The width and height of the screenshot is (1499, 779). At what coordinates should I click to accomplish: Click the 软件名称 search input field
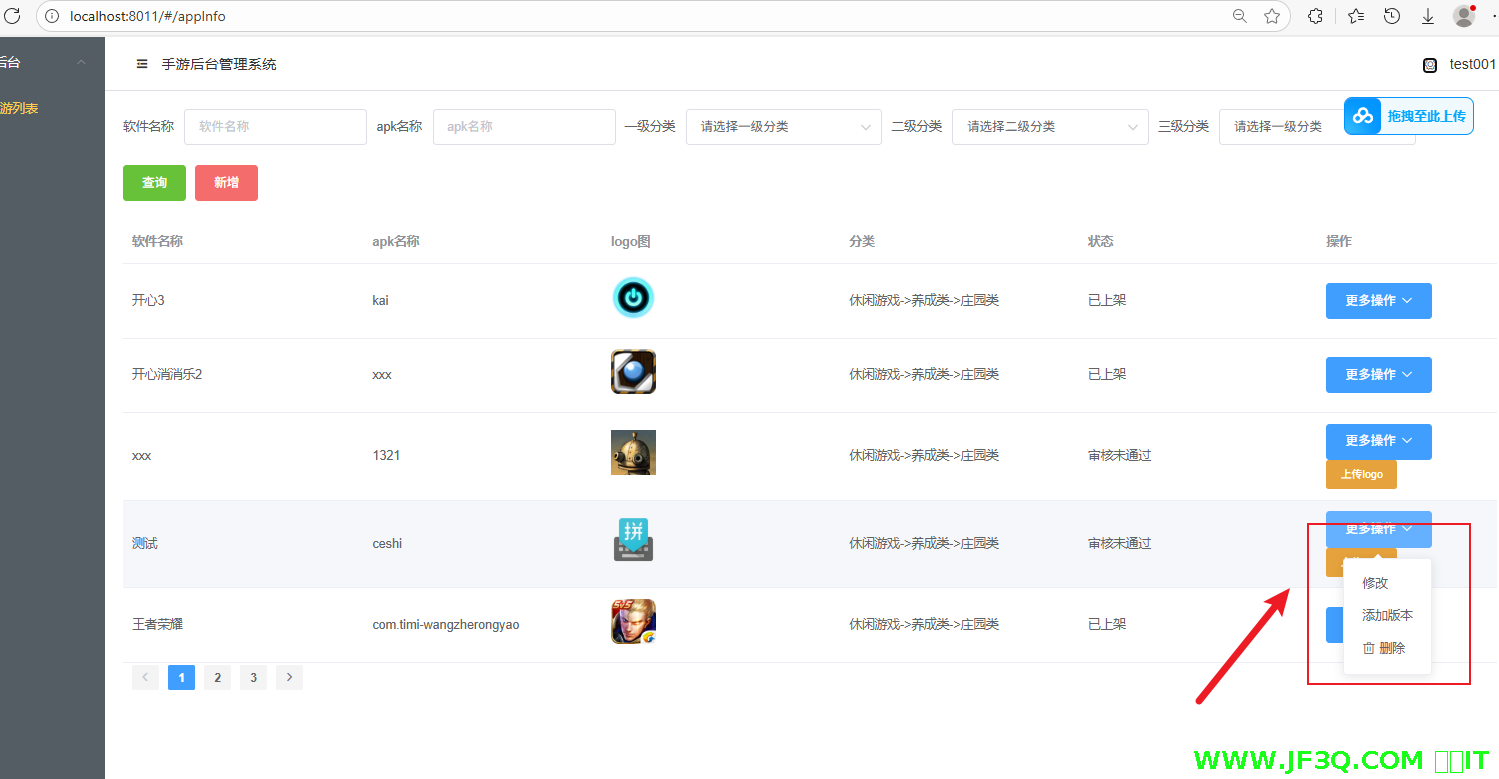(x=275, y=127)
